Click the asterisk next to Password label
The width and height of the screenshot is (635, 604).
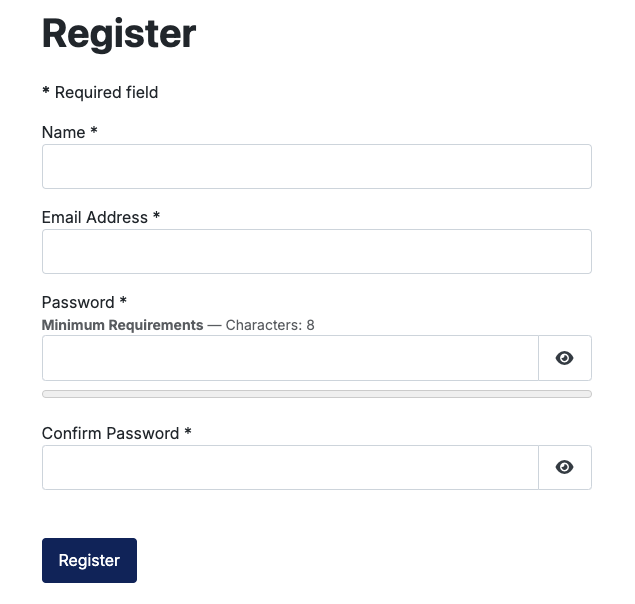[x=123, y=301]
